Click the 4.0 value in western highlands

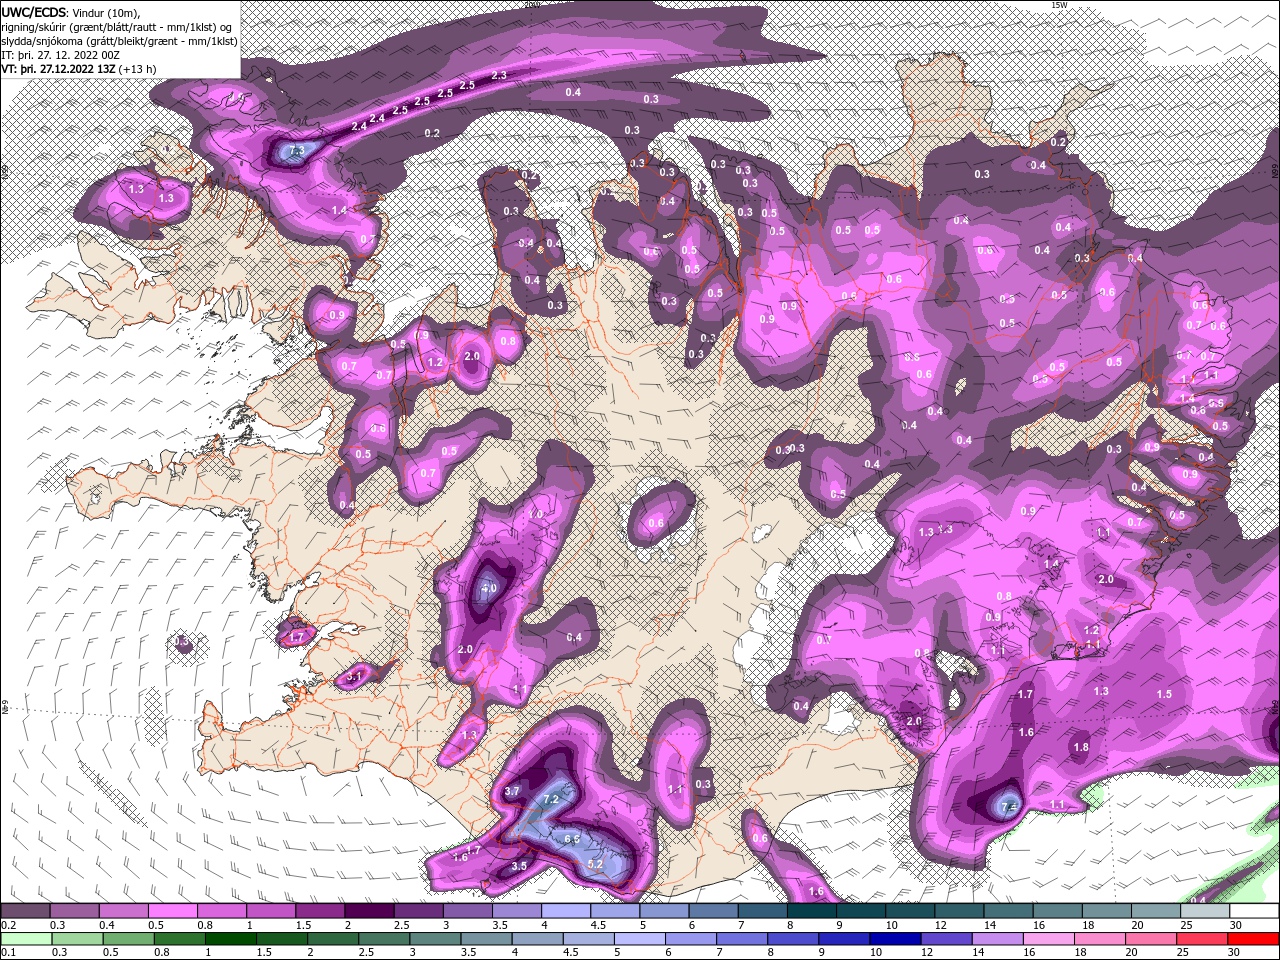click(x=488, y=588)
